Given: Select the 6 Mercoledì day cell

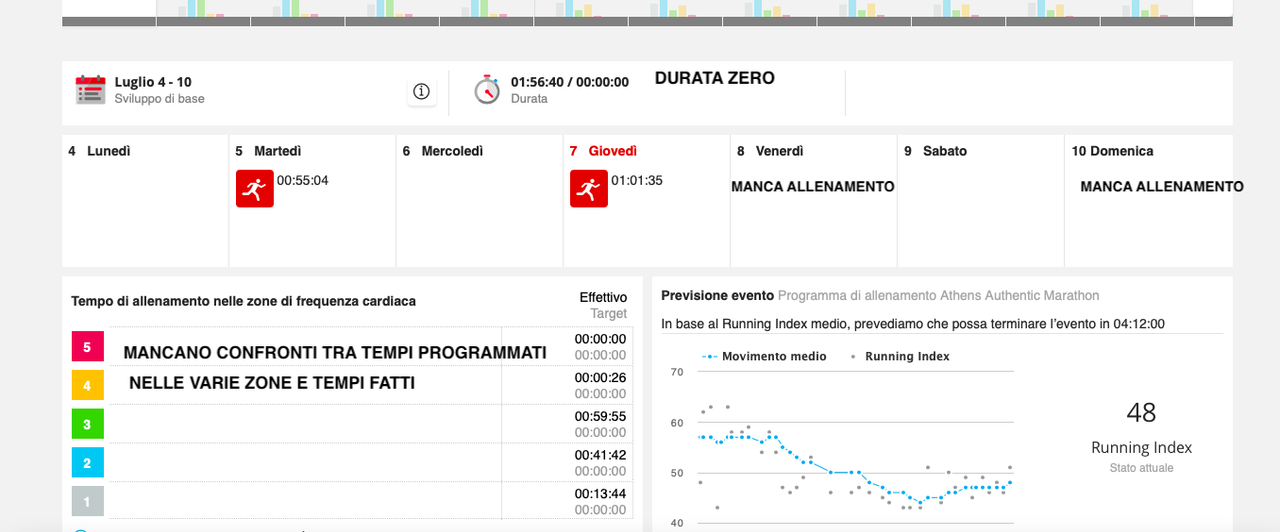Looking at the screenshot, I should 480,201.
